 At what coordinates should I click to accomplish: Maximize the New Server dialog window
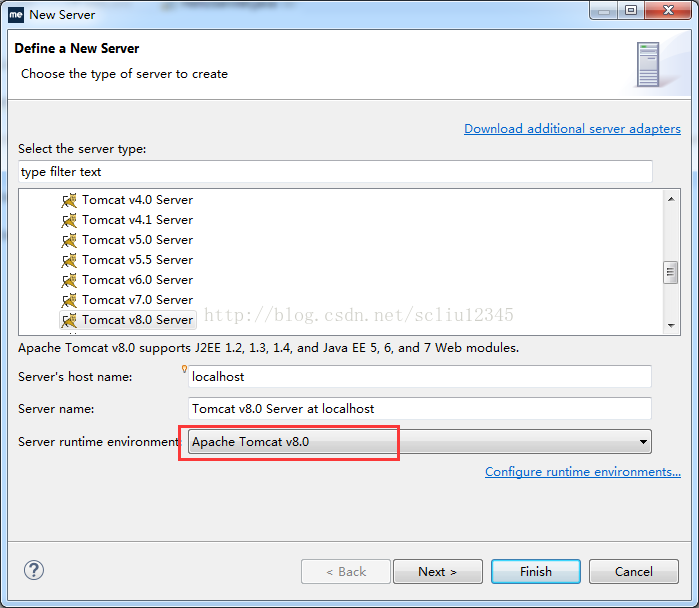pyautogui.click(x=631, y=10)
